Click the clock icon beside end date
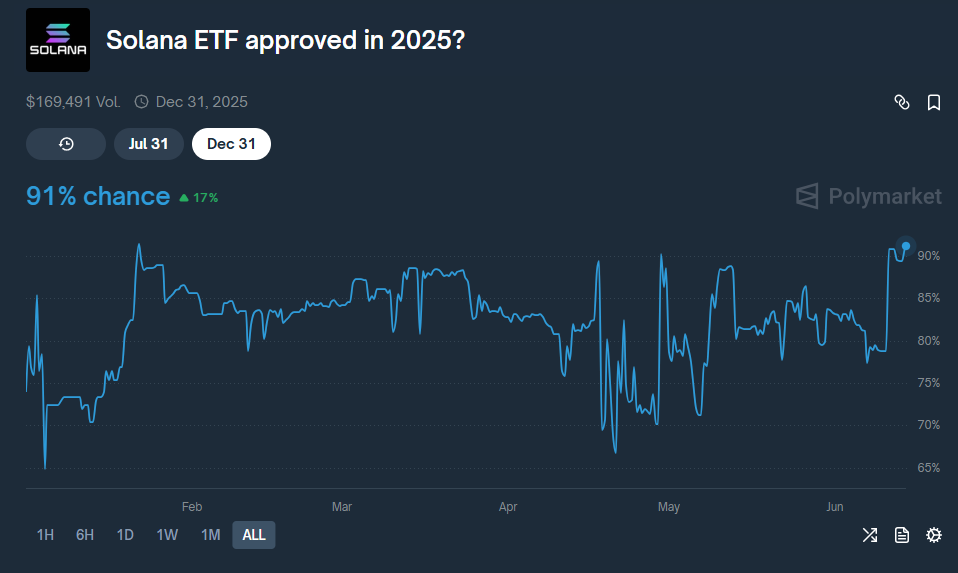958x573 pixels. (142, 102)
